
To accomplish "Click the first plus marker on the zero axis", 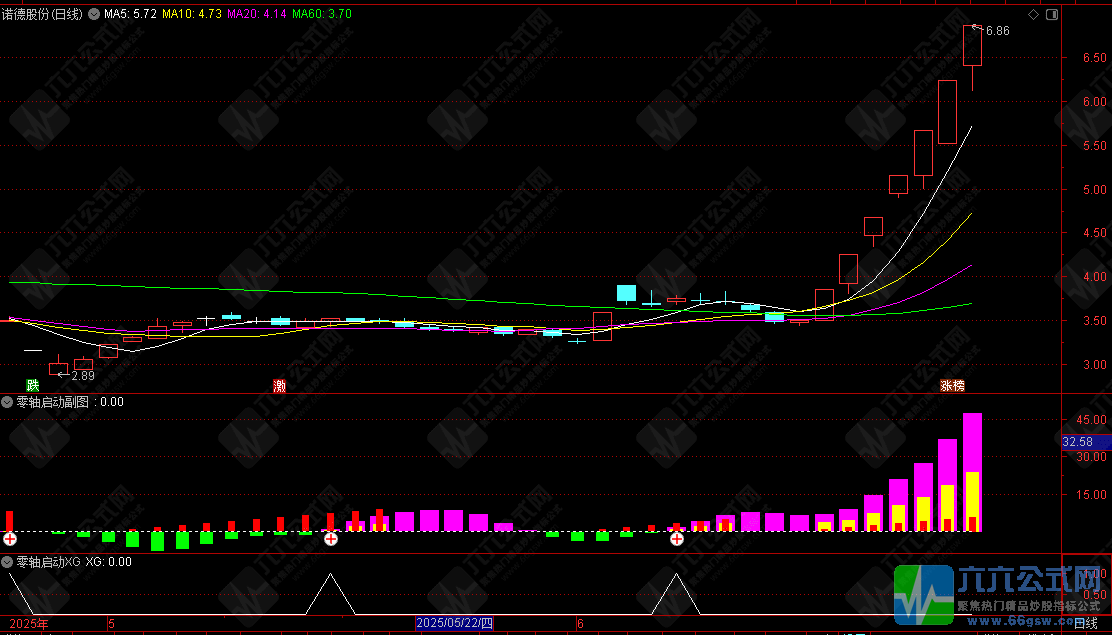I will pos(10,539).
